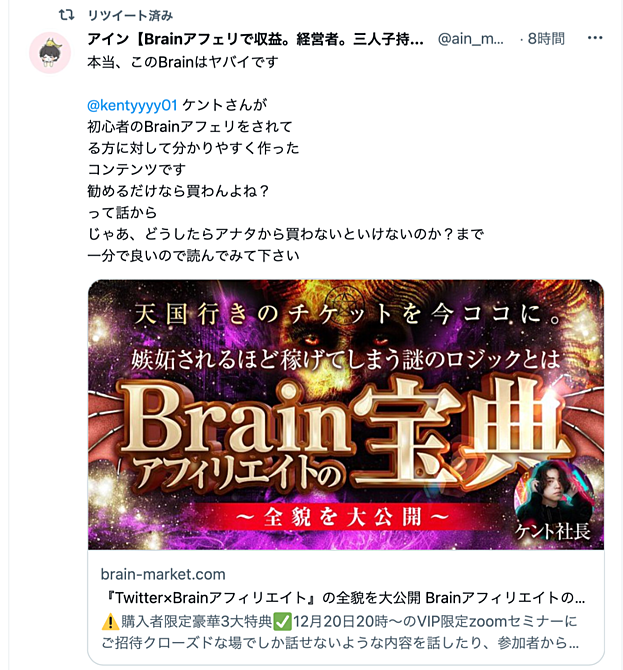Screen dimensions: 623x670
Task: Open the 『Twitter×Brainアフィリエイト』 card title
Action: (x=343, y=598)
